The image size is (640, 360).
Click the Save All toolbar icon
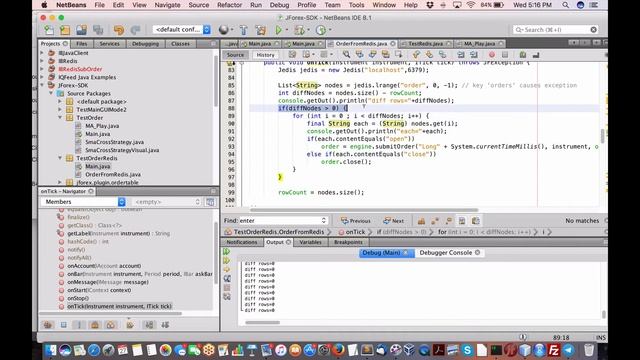pos(98,30)
